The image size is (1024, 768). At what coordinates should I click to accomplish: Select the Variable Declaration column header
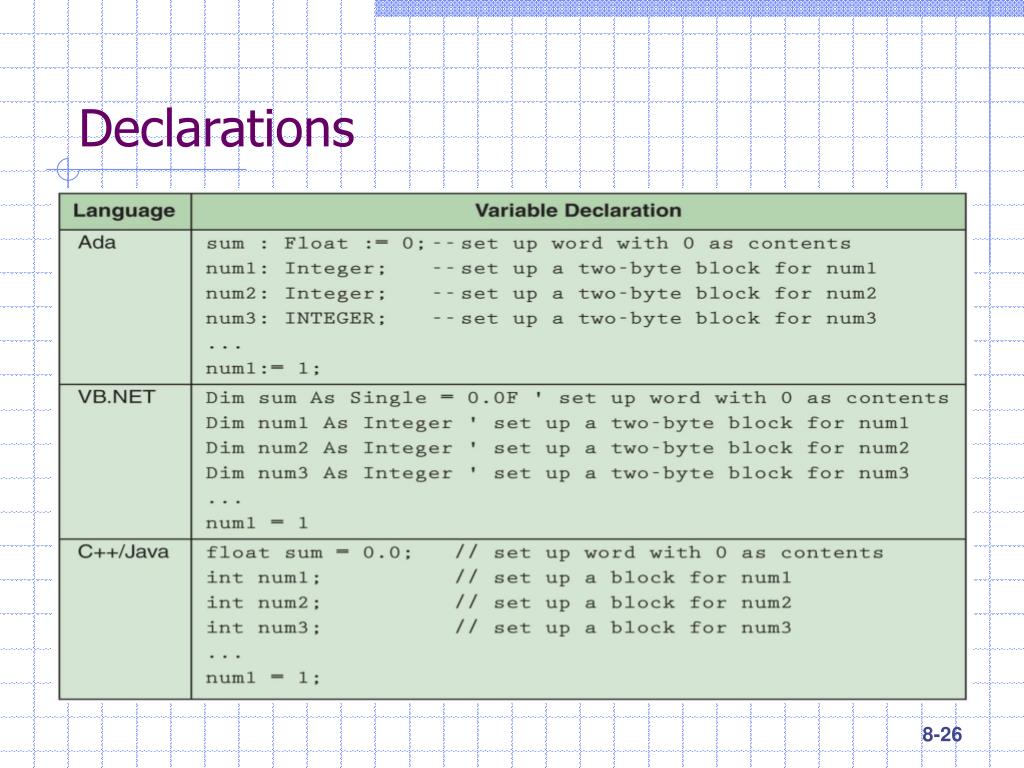coord(578,210)
